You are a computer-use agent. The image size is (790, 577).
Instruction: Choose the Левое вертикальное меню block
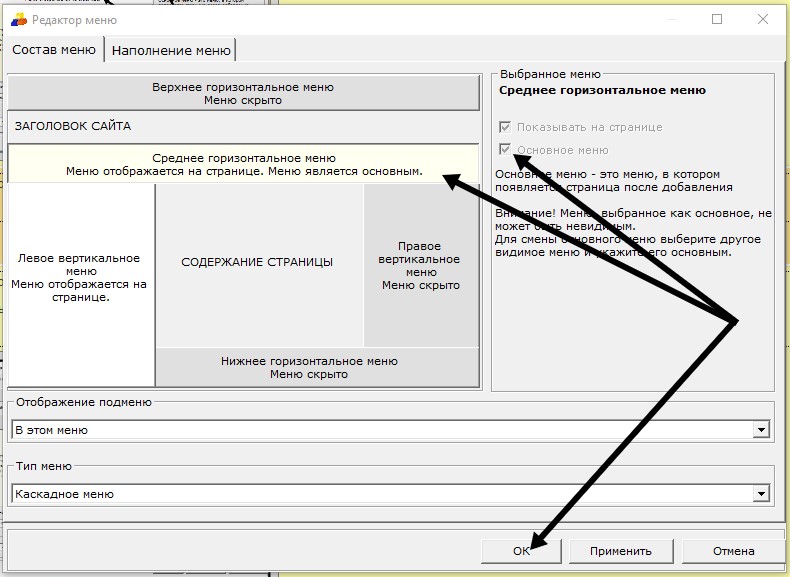pos(80,277)
